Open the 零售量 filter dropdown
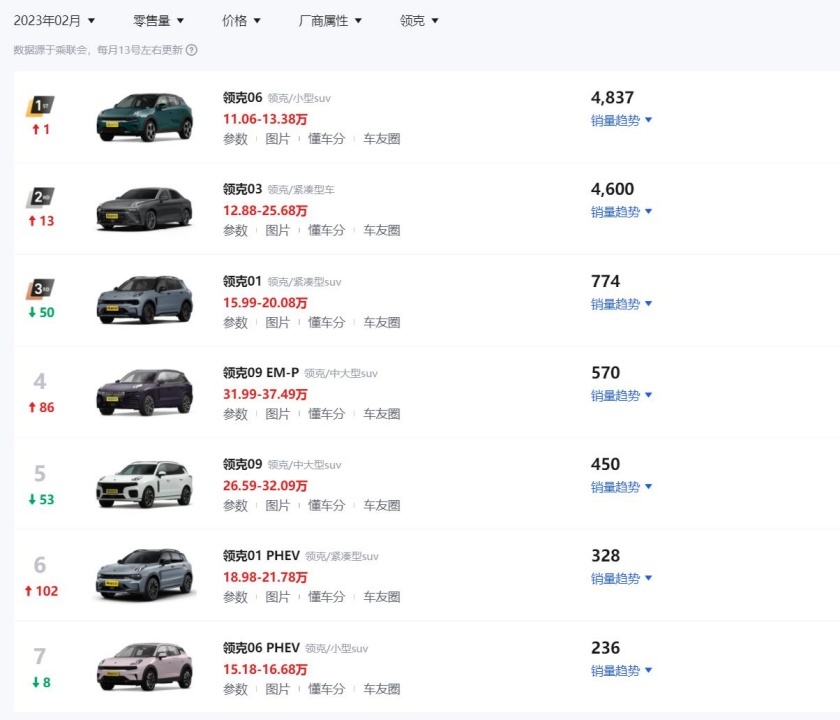This screenshot has width=840, height=720. point(158,21)
